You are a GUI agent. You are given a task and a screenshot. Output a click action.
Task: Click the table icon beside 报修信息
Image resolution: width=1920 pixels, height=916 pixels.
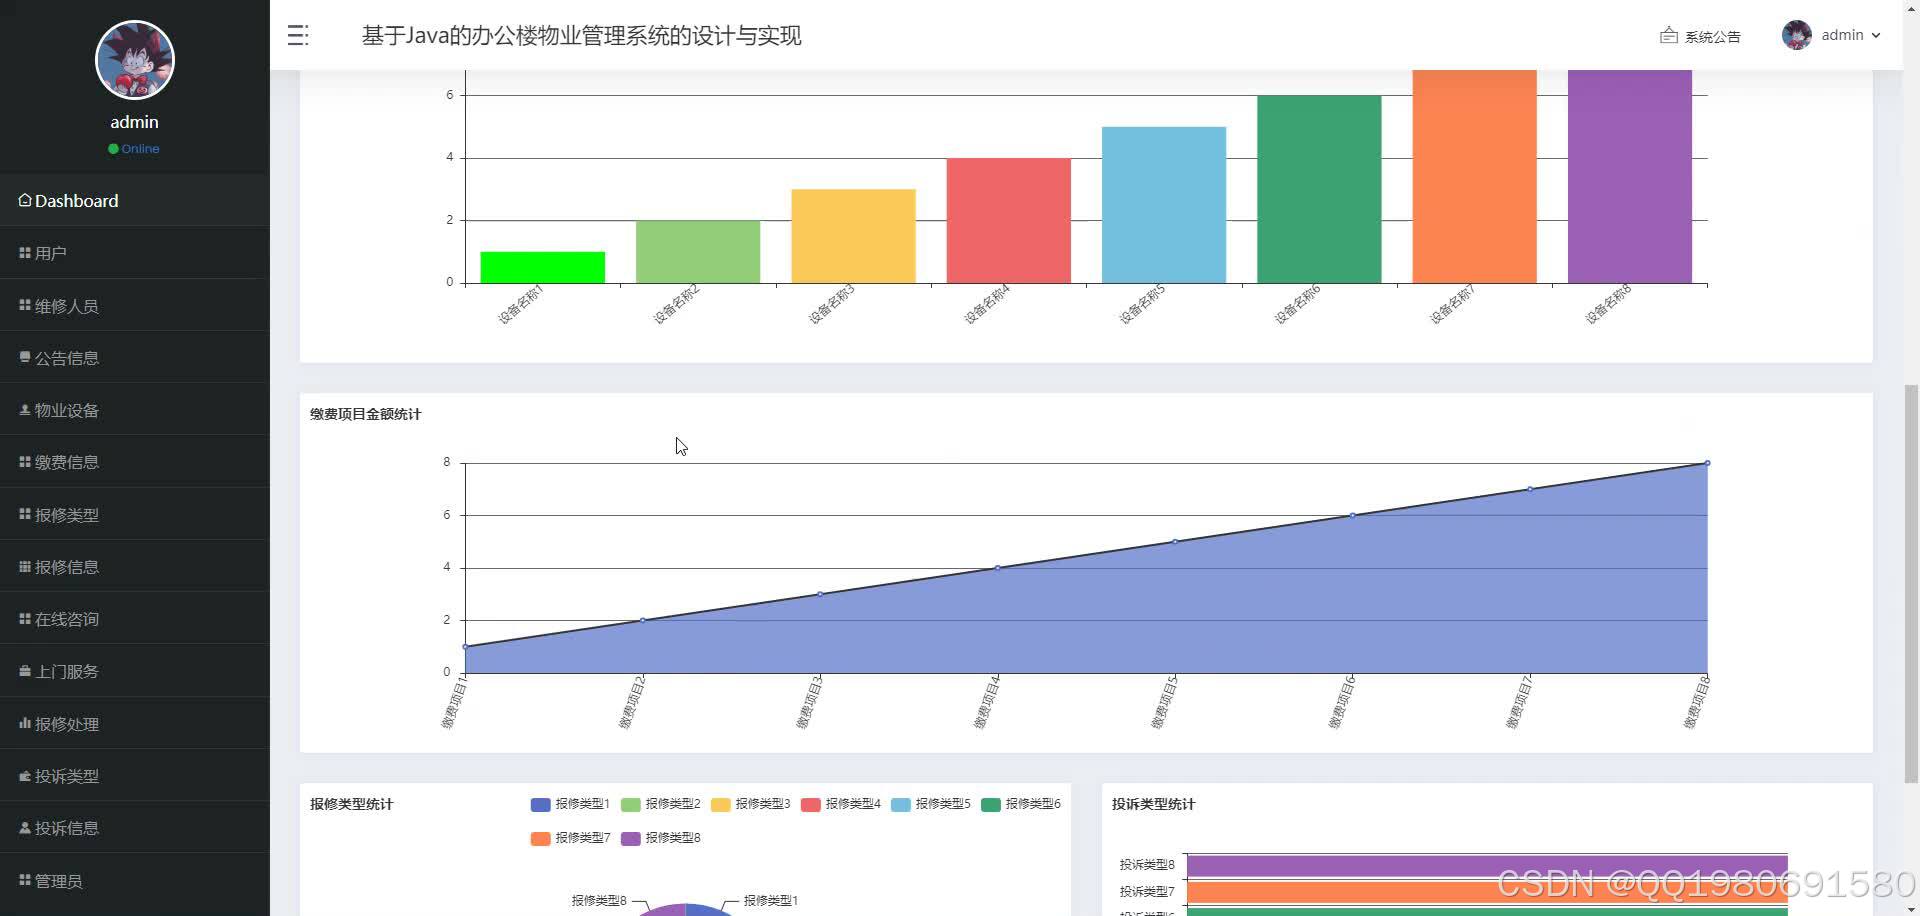[x=25, y=566]
